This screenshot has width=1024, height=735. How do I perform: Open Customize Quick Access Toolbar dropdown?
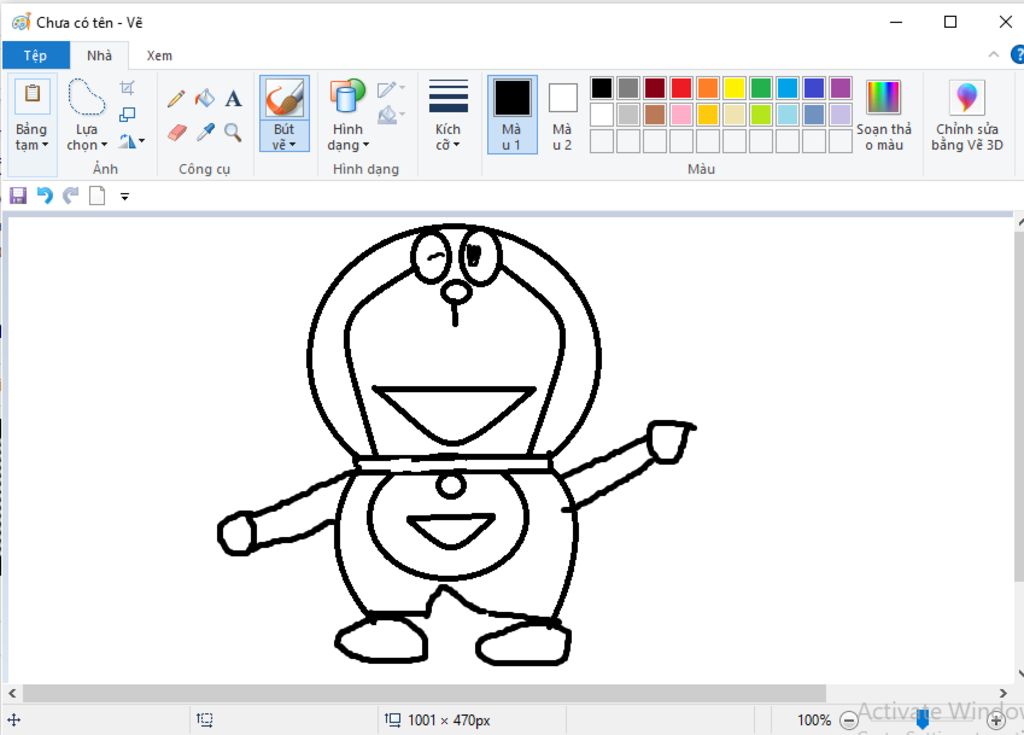[125, 196]
